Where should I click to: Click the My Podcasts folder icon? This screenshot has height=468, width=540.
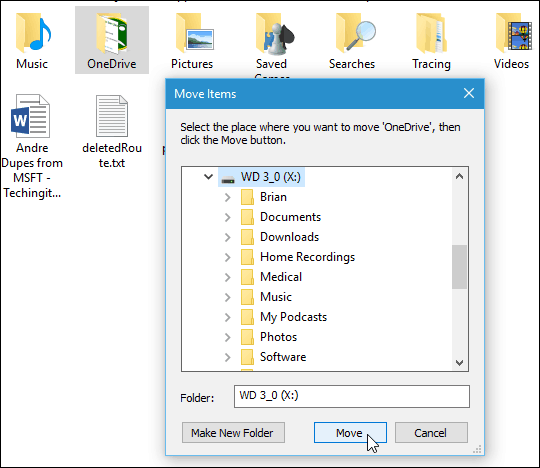[x=247, y=317]
